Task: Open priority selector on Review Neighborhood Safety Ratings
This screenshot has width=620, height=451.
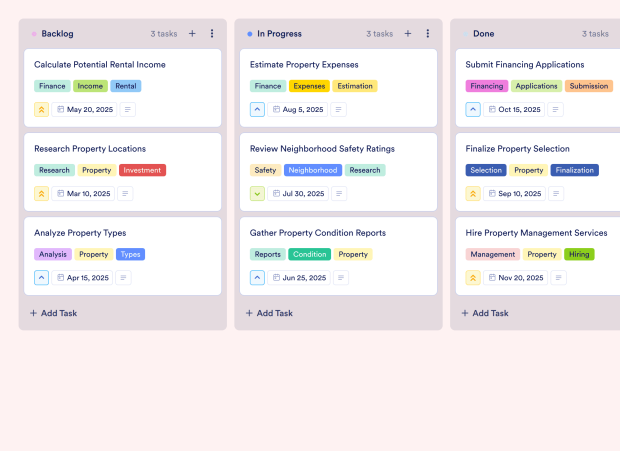Action: tap(258, 194)
